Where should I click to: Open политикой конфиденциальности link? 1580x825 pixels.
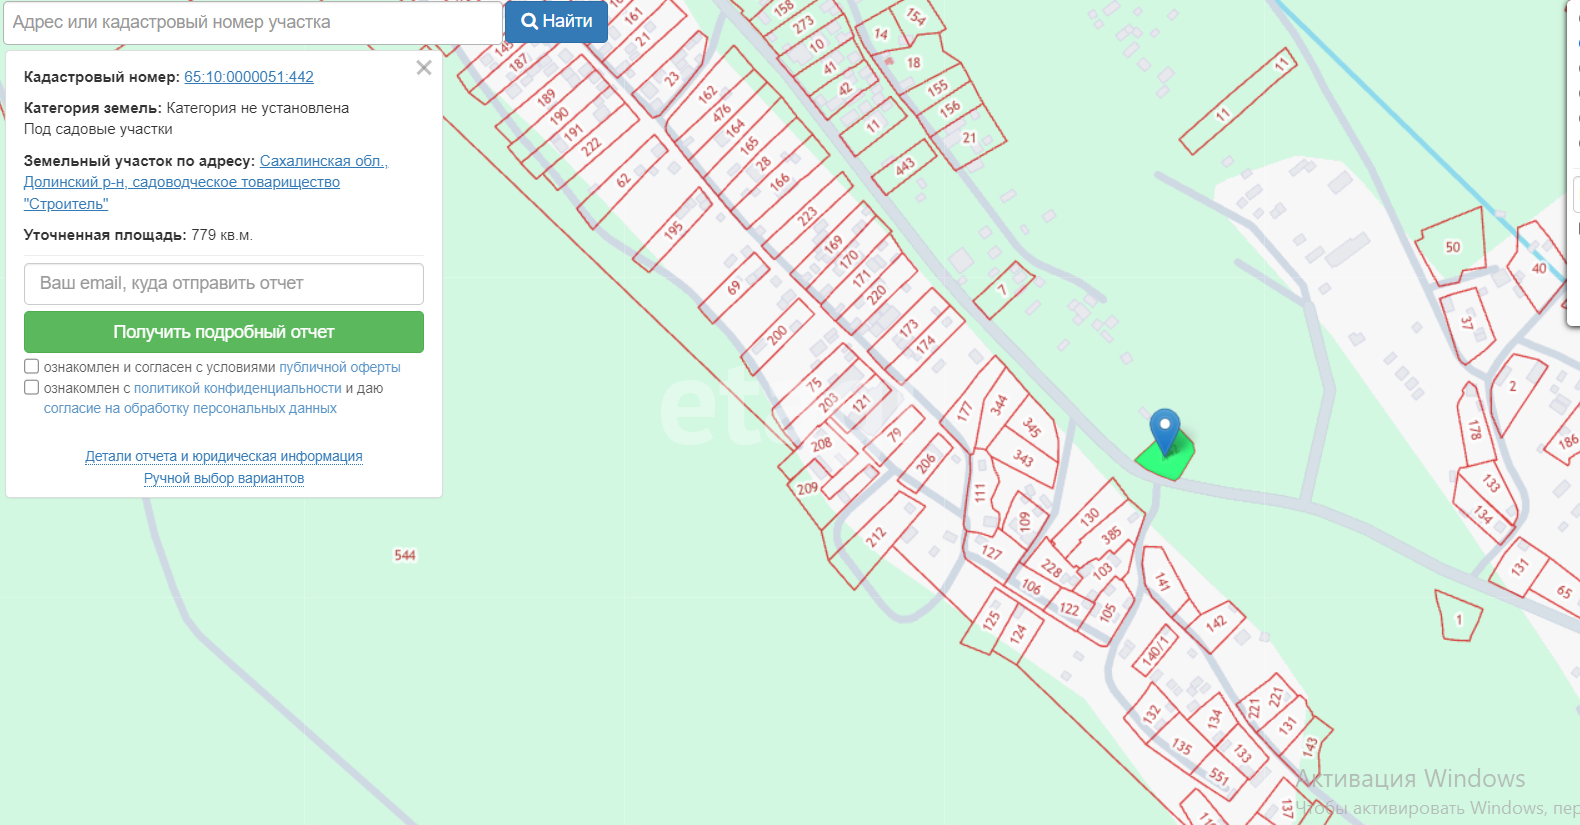237,388
